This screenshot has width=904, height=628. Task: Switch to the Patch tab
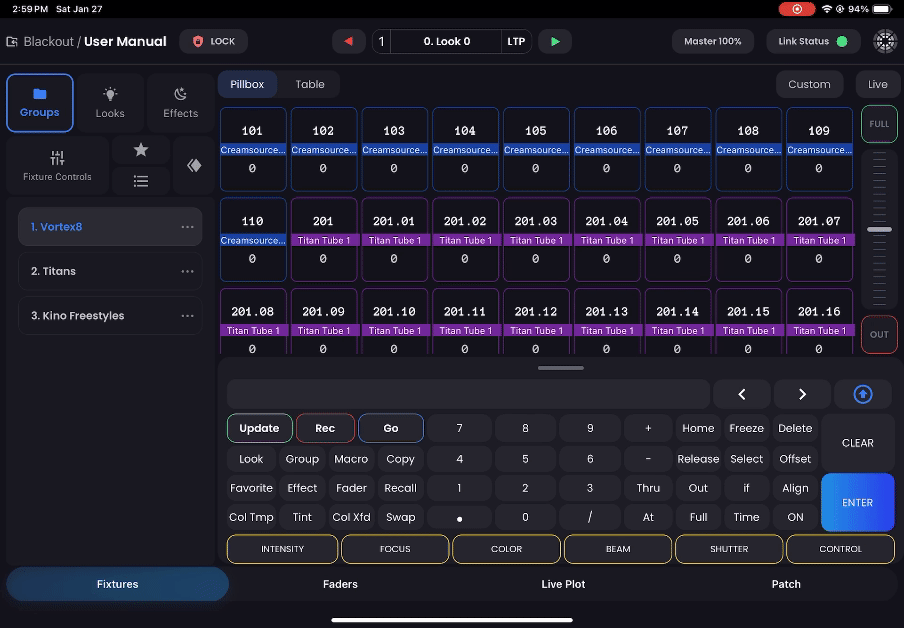tap(786, 584)
